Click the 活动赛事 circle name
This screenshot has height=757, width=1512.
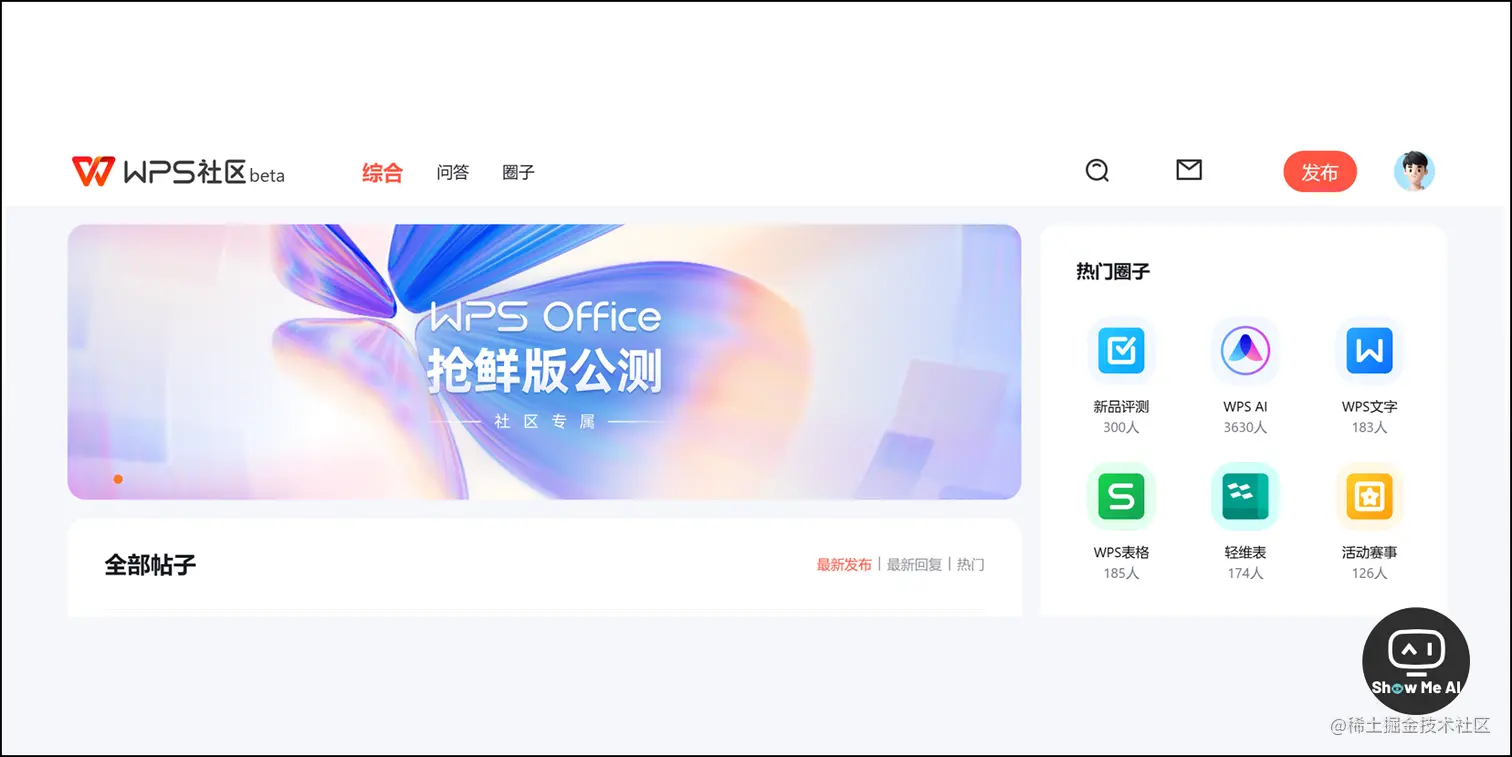coord(1369,552)
